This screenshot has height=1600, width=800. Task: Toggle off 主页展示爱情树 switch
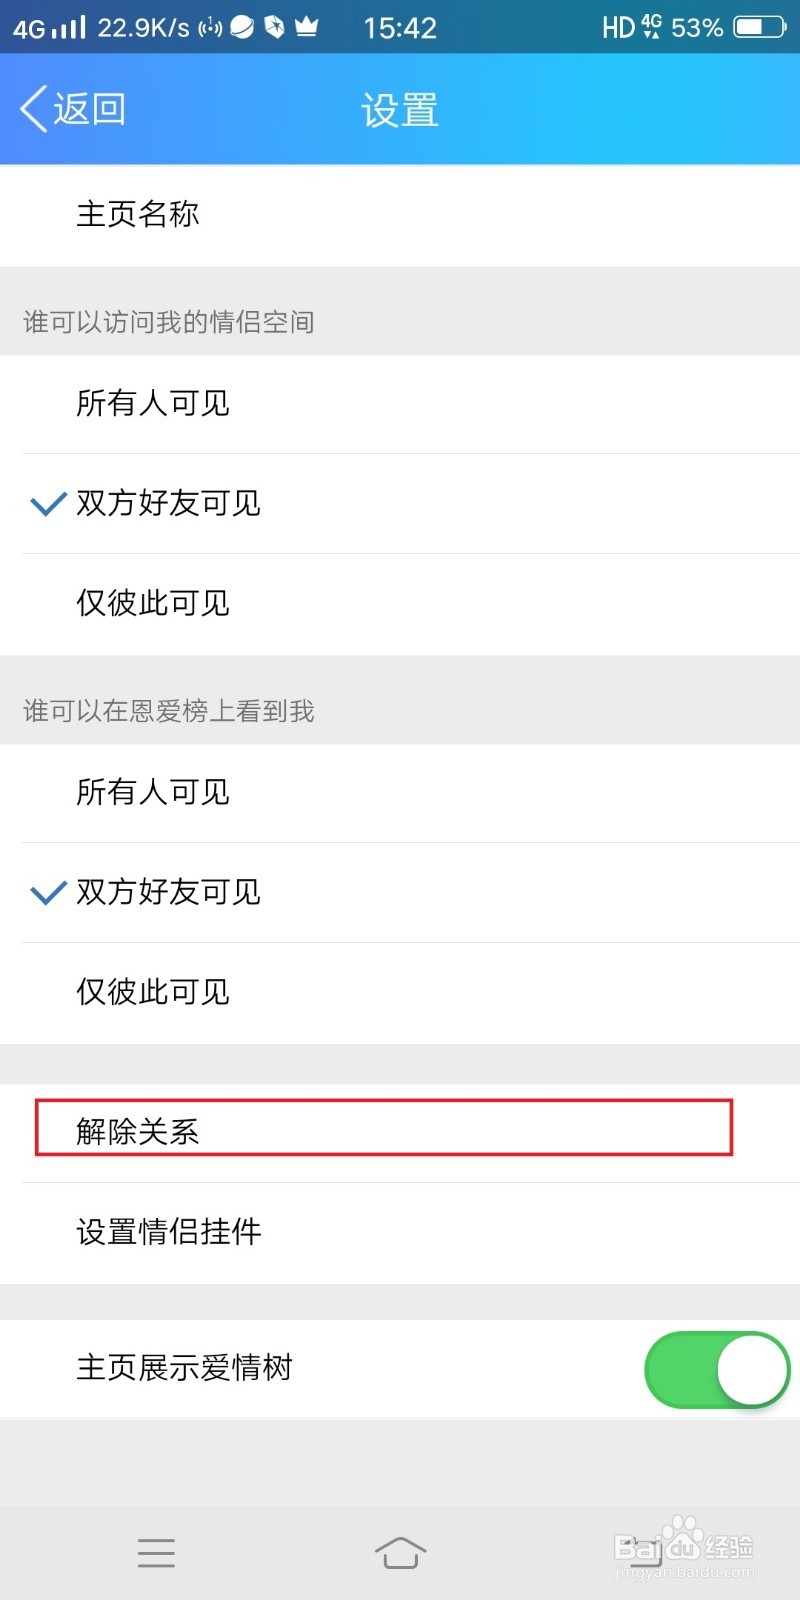(x=717, y=1368)
